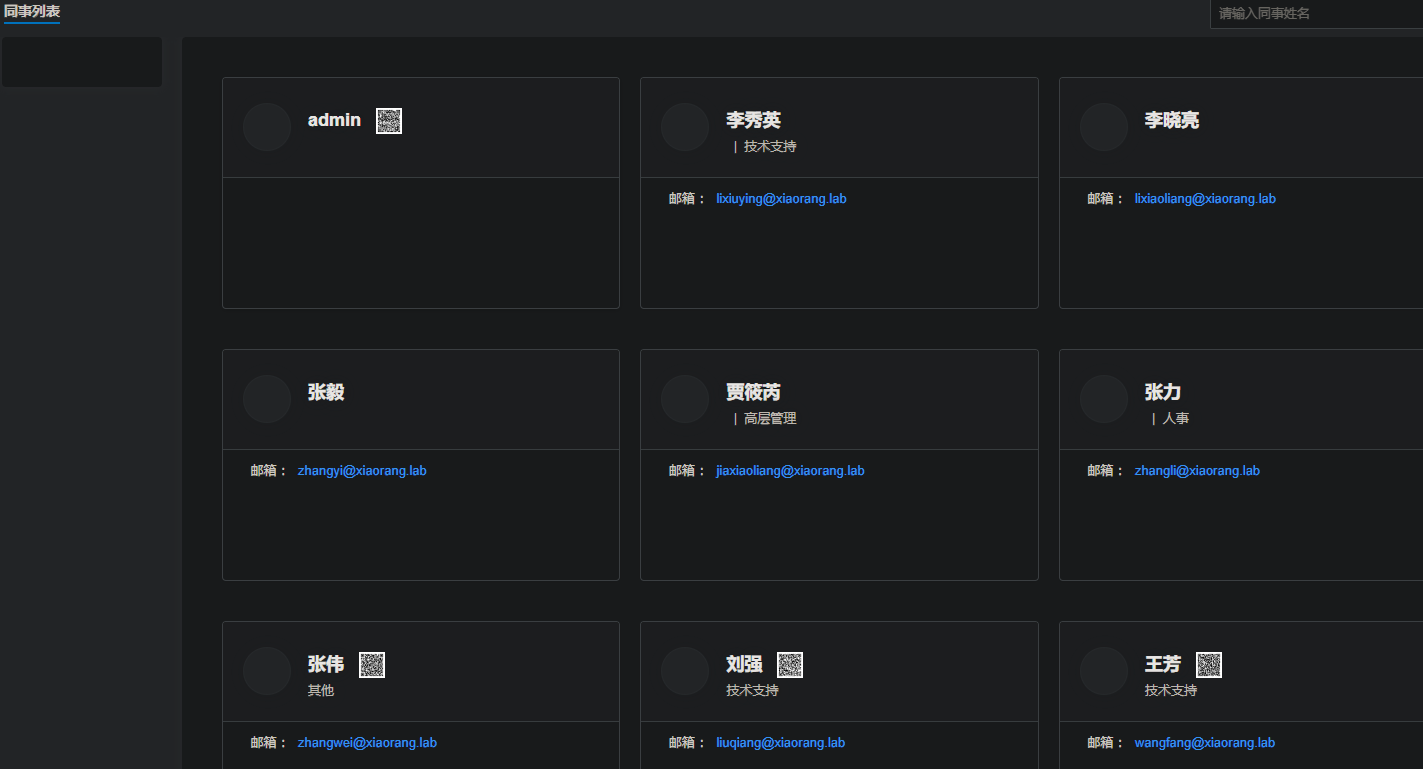Open email link lixiaoliang@xiaorang.lab

click(x=1205, y=199)
